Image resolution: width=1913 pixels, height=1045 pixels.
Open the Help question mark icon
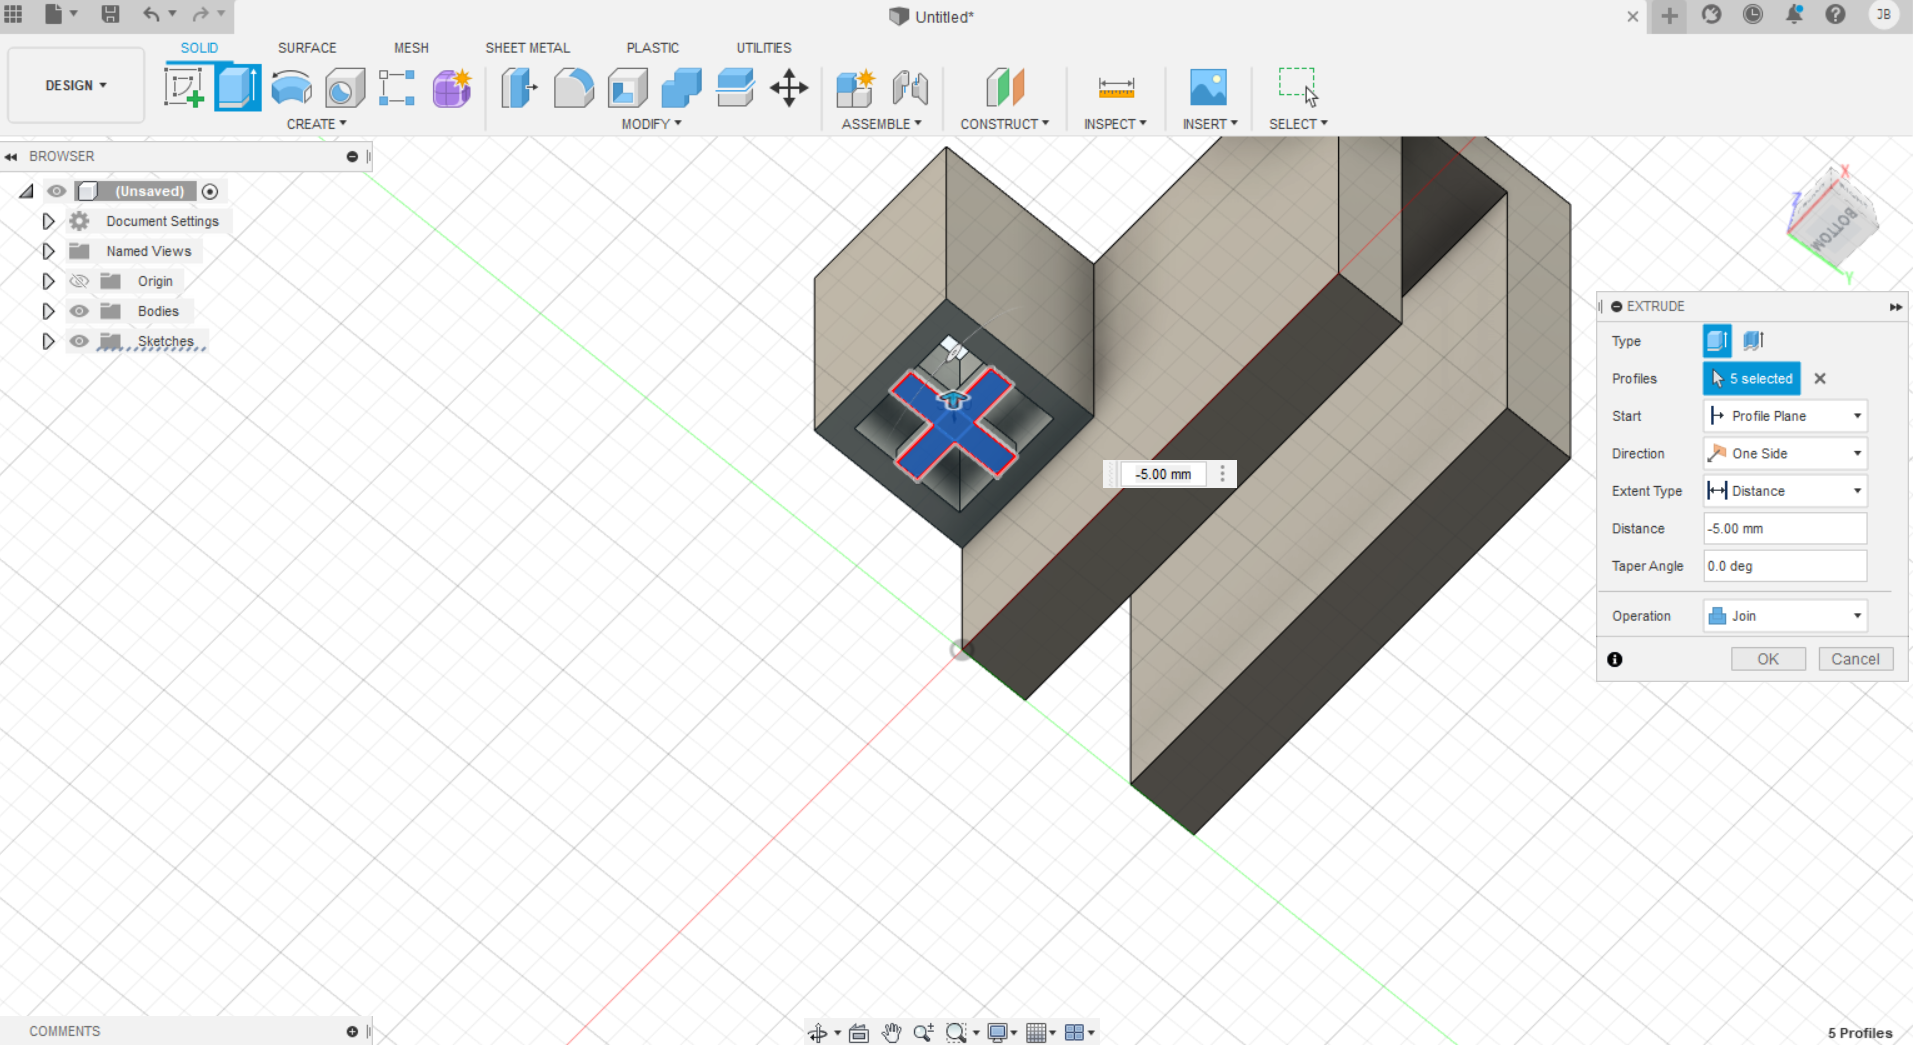click(1835, 14)
